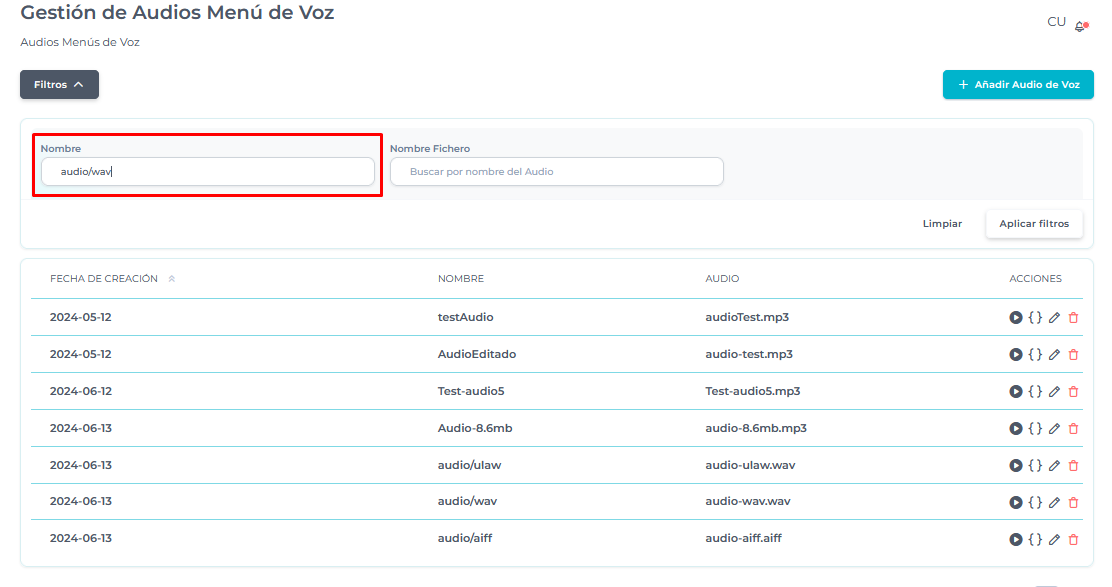Sort by the Nombre column header

point(460,279)
